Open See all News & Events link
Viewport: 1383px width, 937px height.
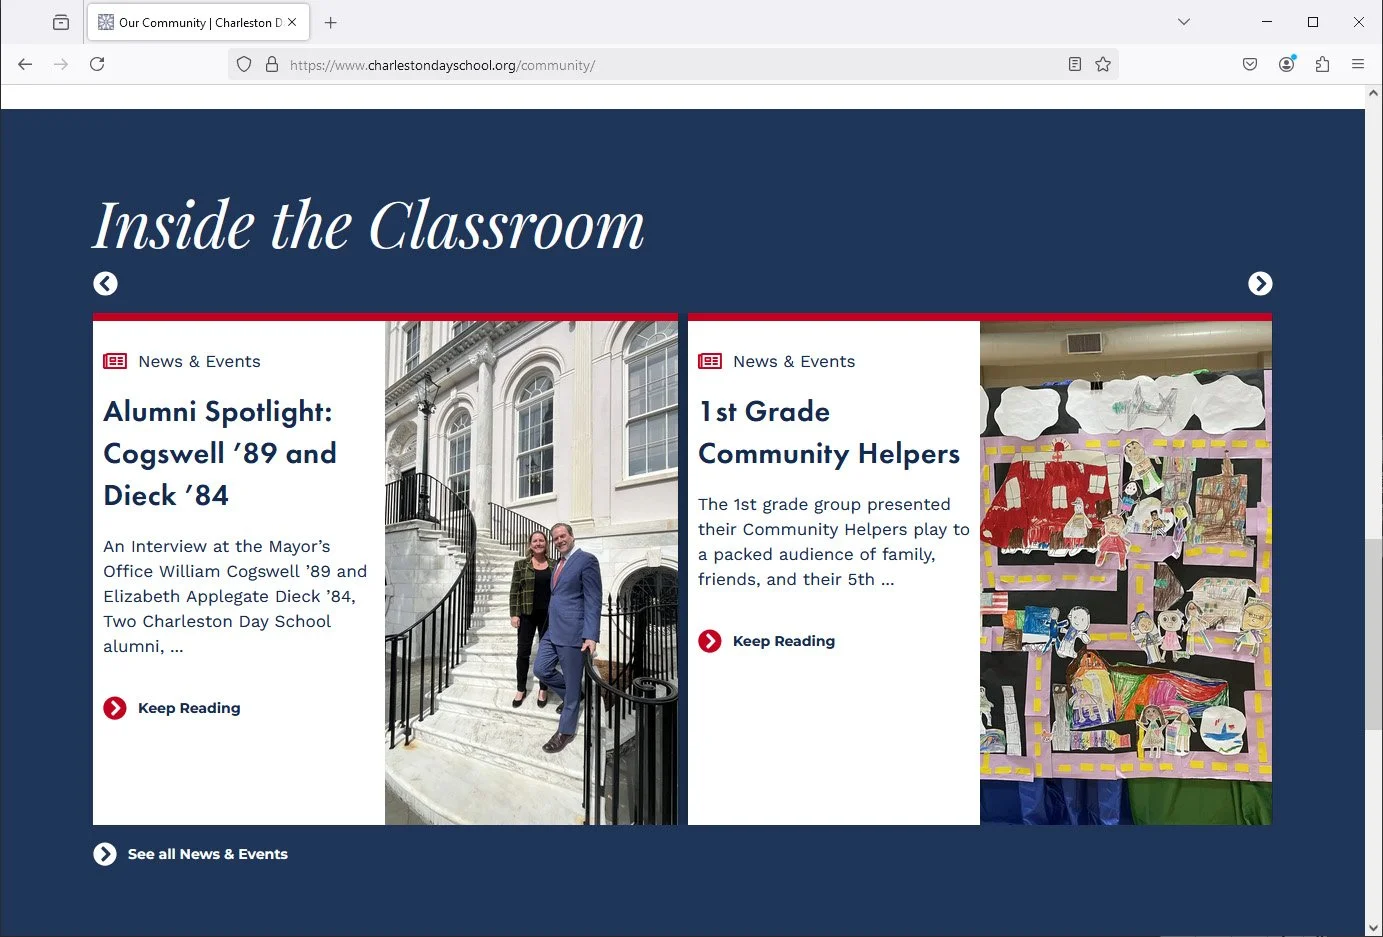208,854
